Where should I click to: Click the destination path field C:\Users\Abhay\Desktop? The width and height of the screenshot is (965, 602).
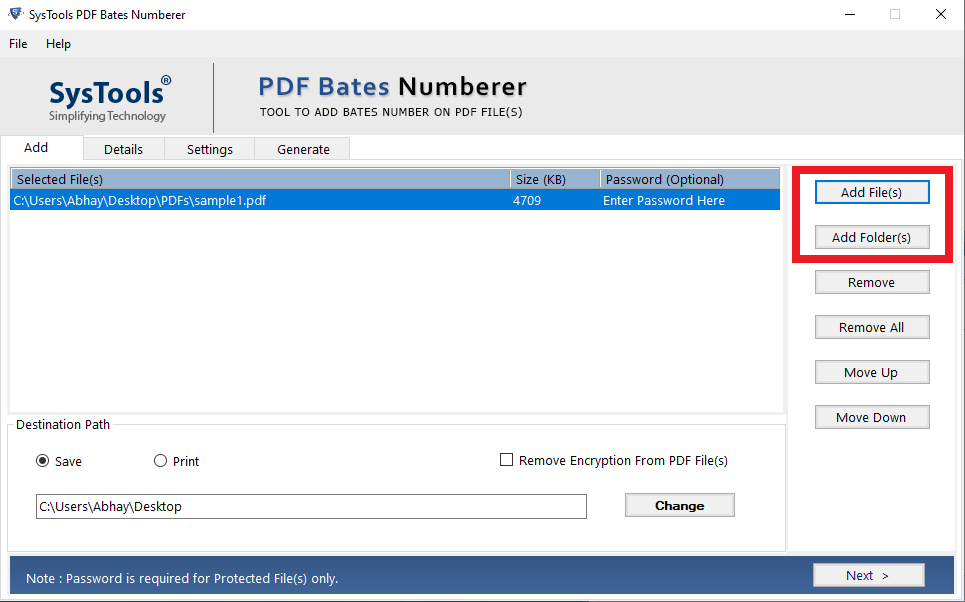click(311, 506)
